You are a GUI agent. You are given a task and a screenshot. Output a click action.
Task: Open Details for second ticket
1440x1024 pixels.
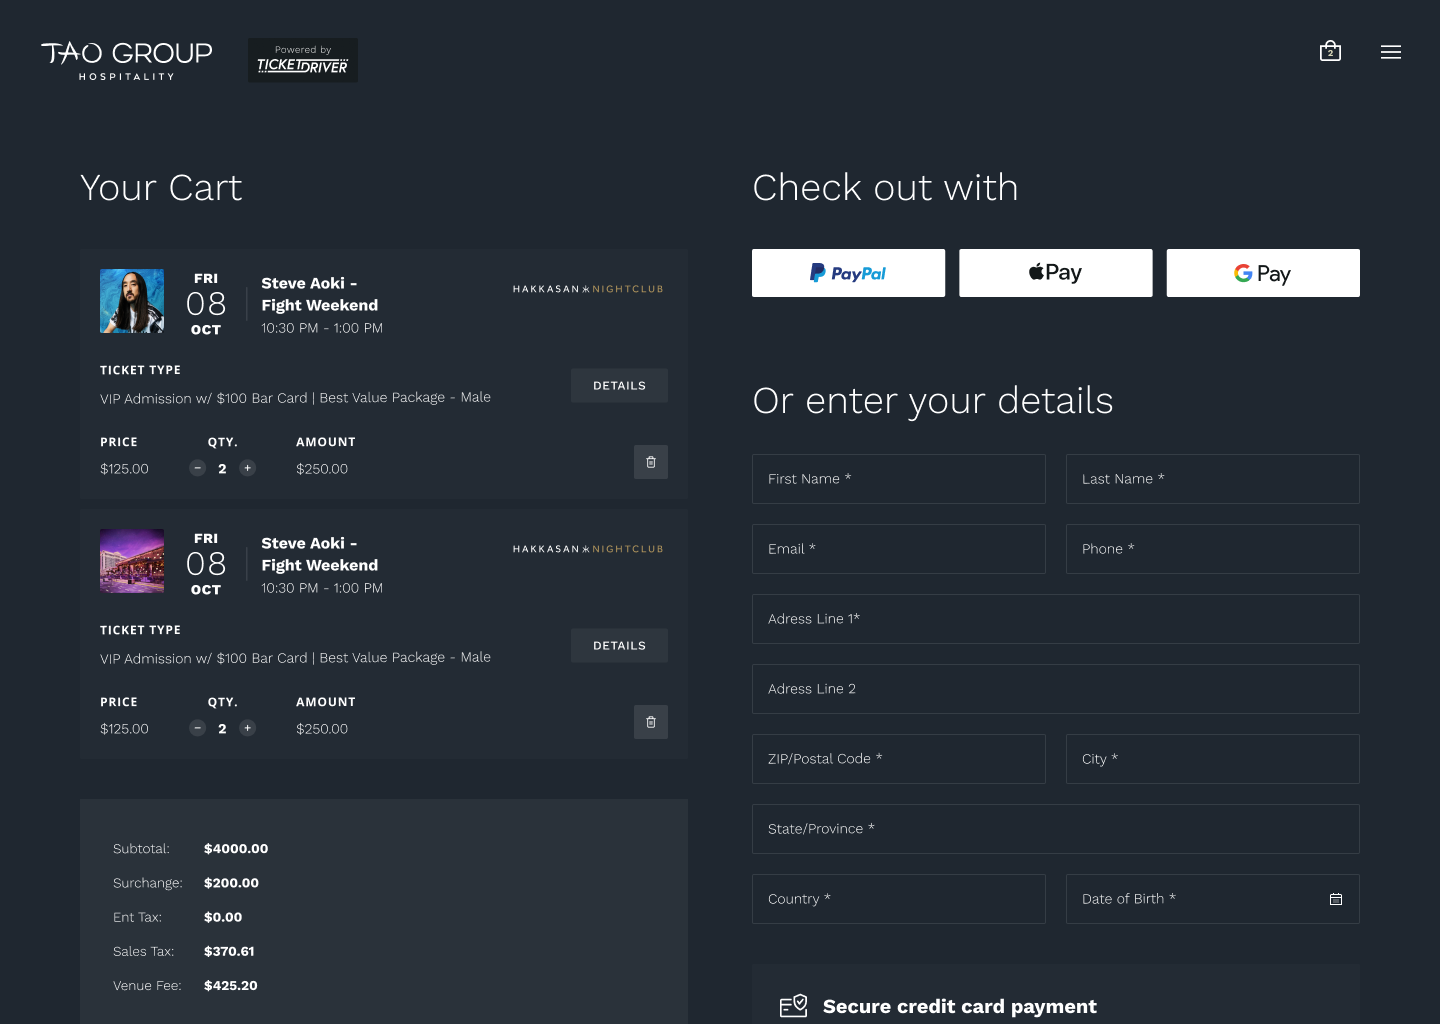coord(619,646)
